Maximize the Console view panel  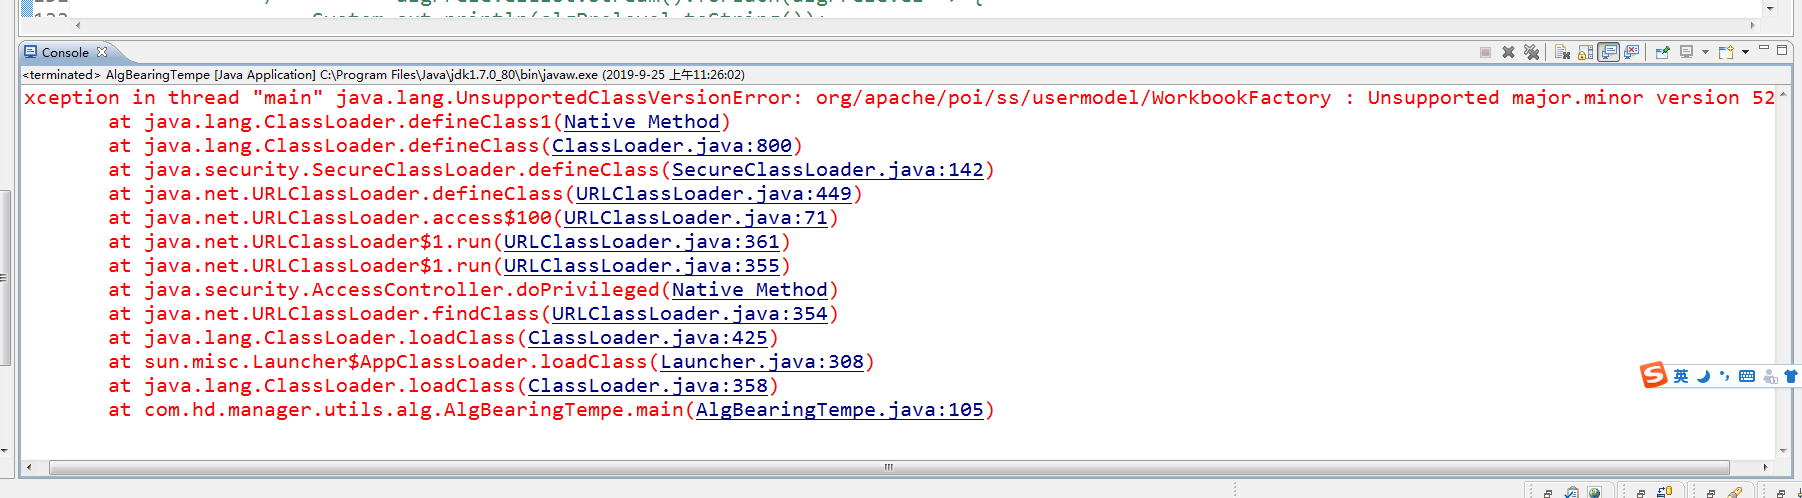(1782, 50)
